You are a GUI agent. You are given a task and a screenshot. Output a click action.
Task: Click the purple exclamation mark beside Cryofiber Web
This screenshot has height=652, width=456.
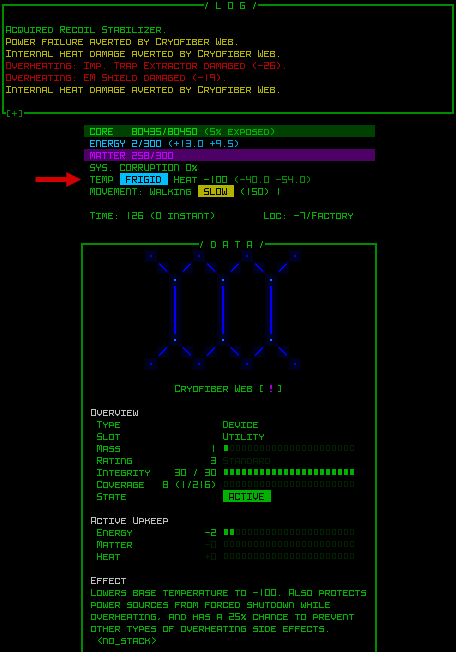coord(271,389)
